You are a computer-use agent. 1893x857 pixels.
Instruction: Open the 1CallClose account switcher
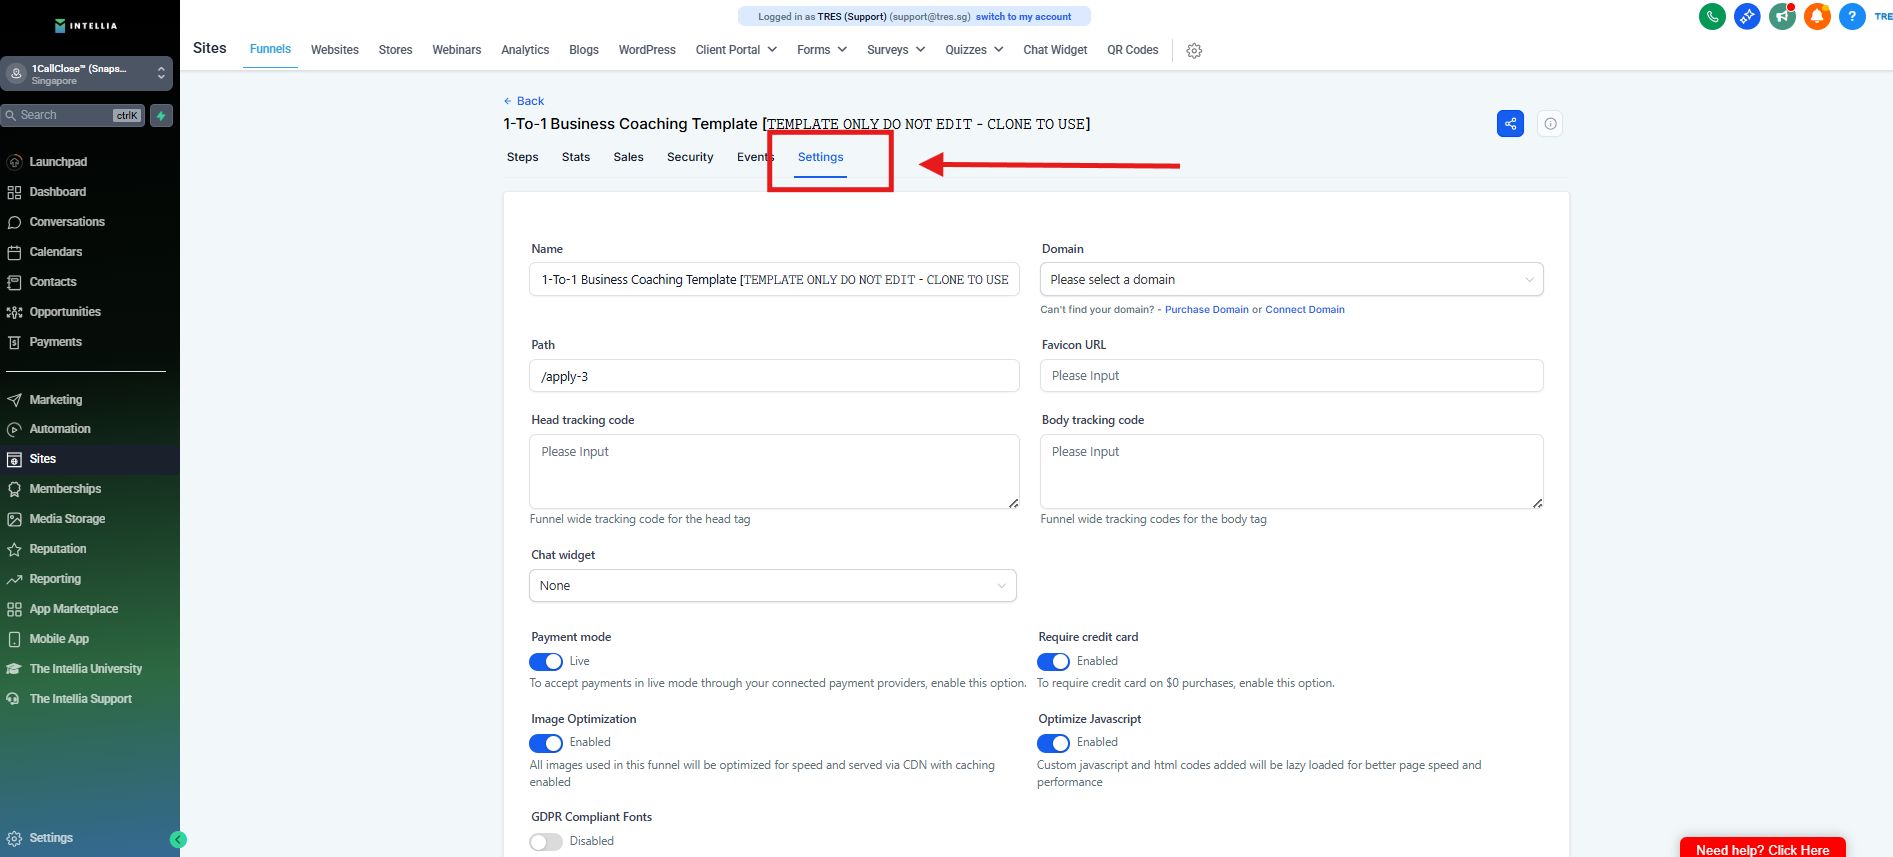87,74
